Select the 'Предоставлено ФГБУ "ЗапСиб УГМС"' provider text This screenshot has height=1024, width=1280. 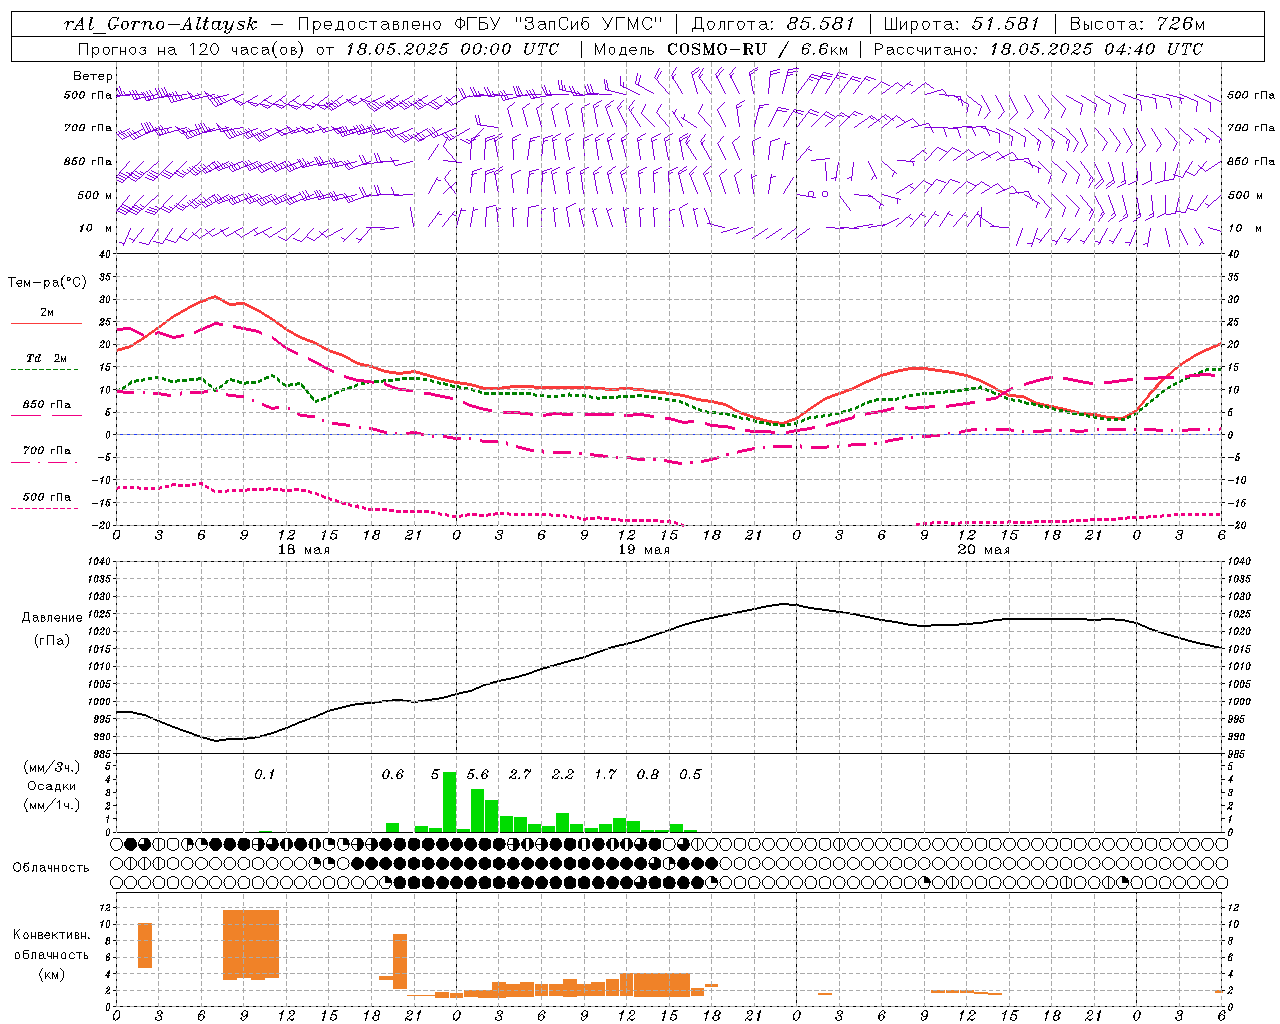tap(480, 24)
